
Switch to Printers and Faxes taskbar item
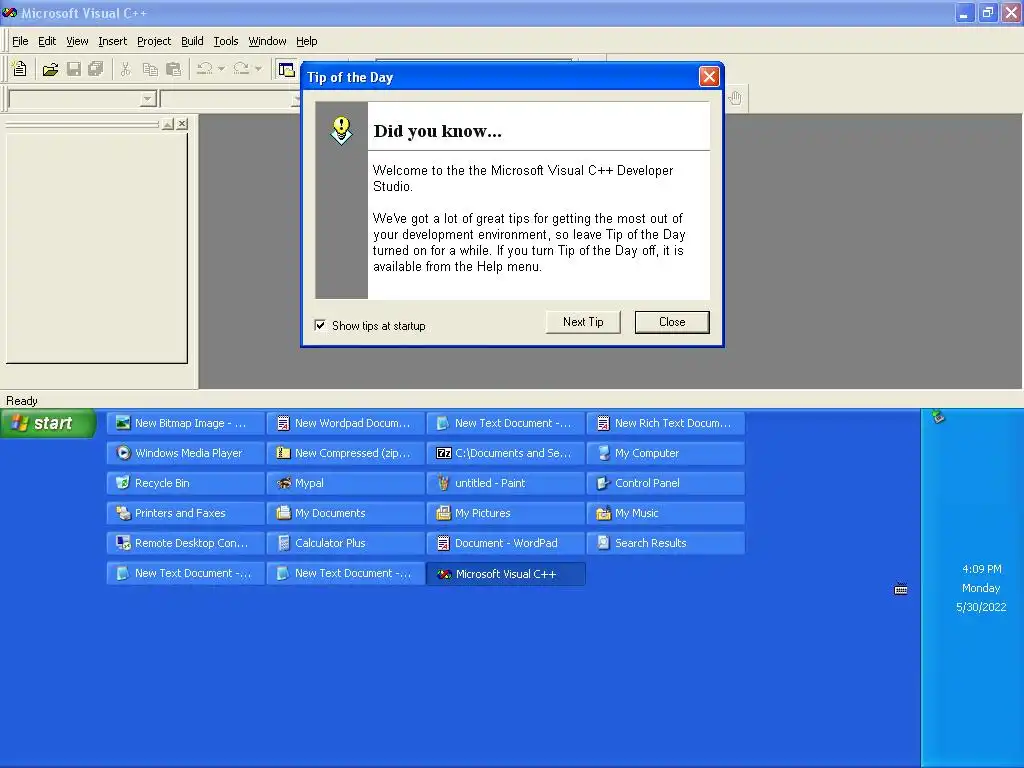[x=185, y=513]
